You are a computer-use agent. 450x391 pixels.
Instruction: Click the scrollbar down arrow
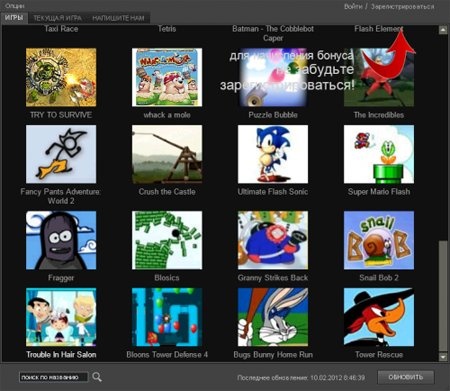(443, 357)
